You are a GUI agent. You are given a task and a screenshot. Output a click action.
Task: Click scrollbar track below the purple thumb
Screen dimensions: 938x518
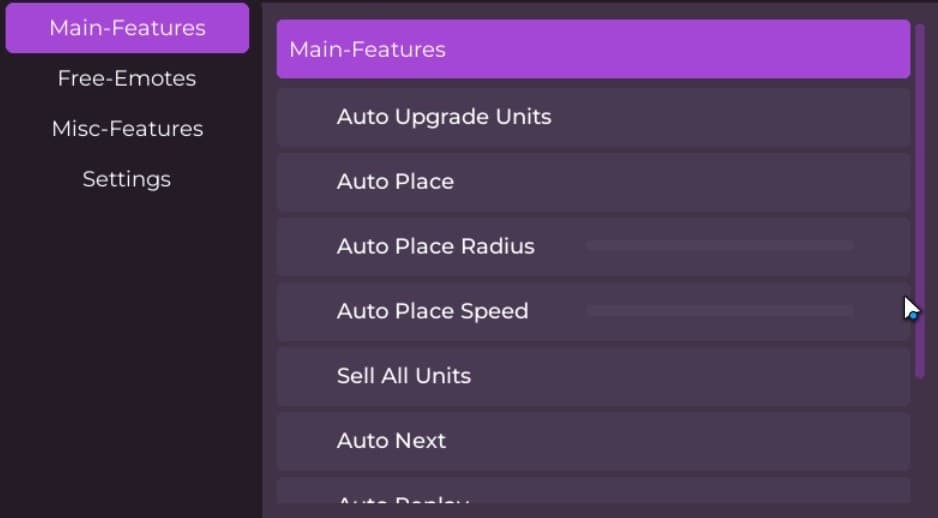919,440
